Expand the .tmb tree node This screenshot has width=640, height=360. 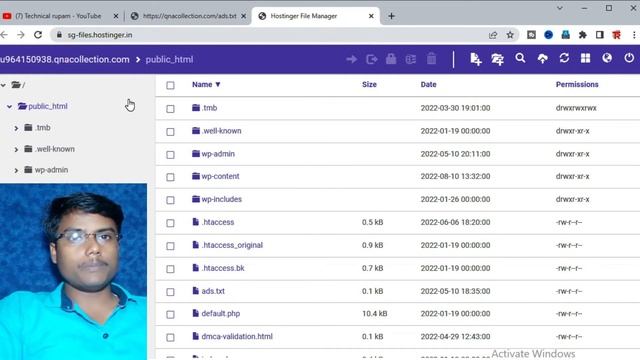click(x=16, y=128)
